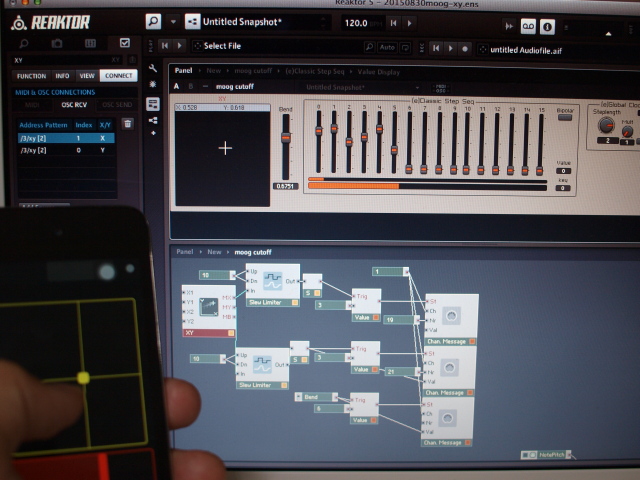Click the upper Slew Limiter module
The height and width of the screenshot is (480, 640).
[x=273, y=285]
